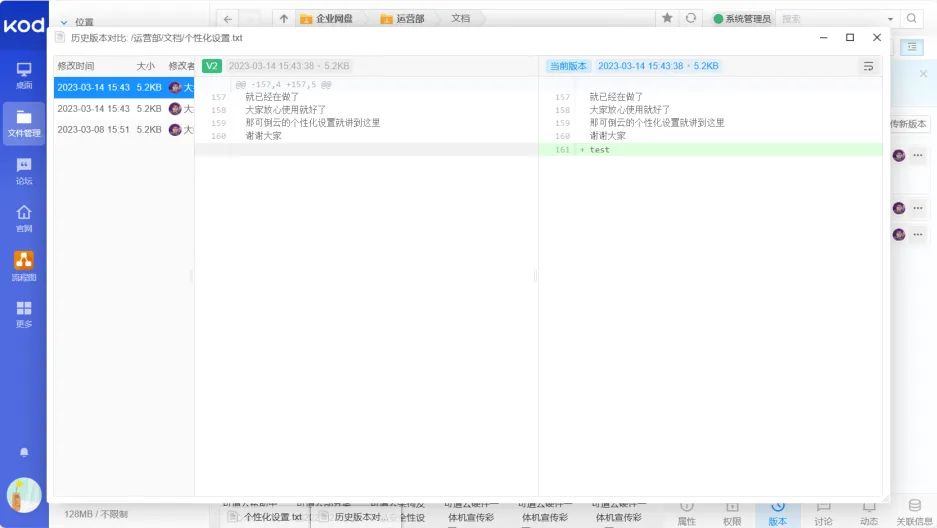Open File Management (文件管理) in sidebar
This screenshot has height=528, width=937.
point(24,123)
